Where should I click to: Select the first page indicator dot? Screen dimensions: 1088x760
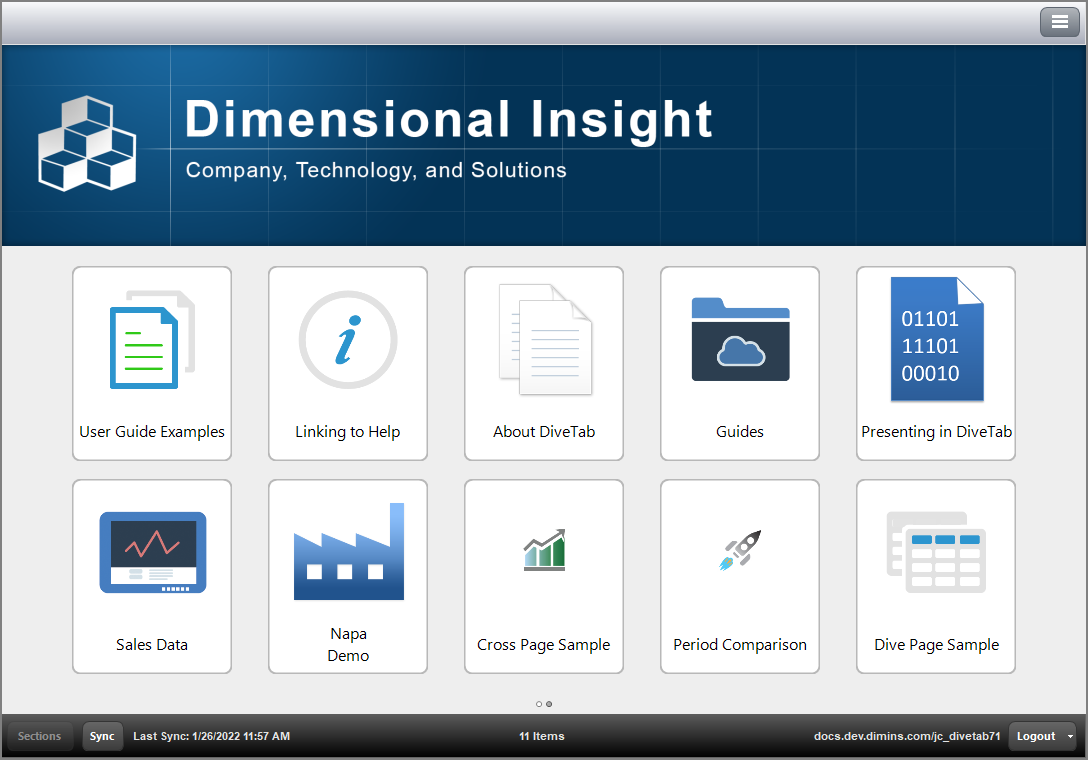pyautogui.click(x=538, y=703)
